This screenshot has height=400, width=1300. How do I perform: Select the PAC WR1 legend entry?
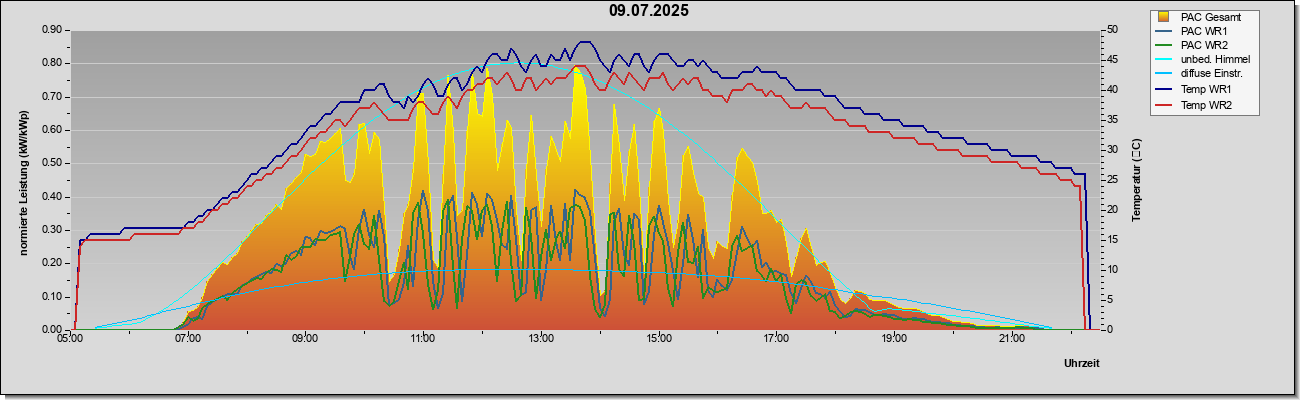tap(1193, 32)
